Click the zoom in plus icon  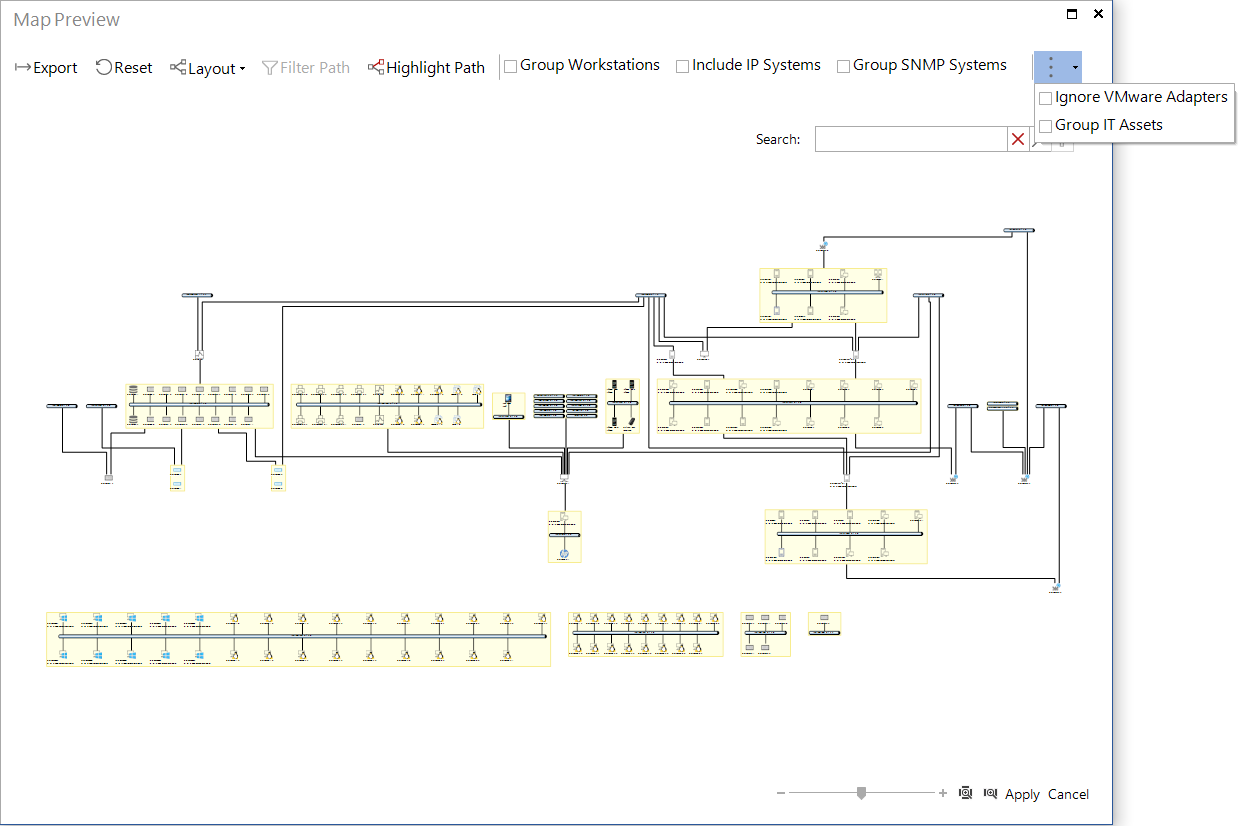[x=942, y=793]
